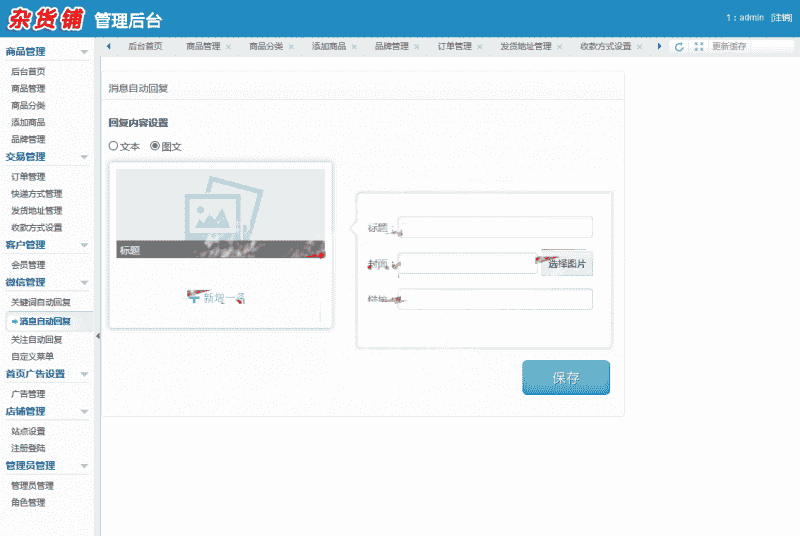Image resolution: width=800 pixels, height=536 pixels.
Task: Collapse the sidebar with the splitter arrow
Action: 98,337
